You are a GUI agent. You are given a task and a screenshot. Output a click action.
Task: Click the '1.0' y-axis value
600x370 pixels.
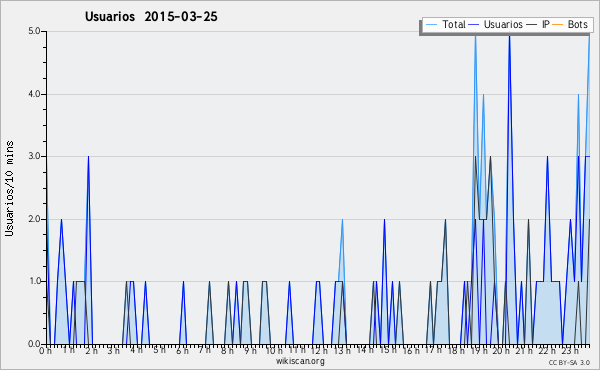tap(34, 281)
